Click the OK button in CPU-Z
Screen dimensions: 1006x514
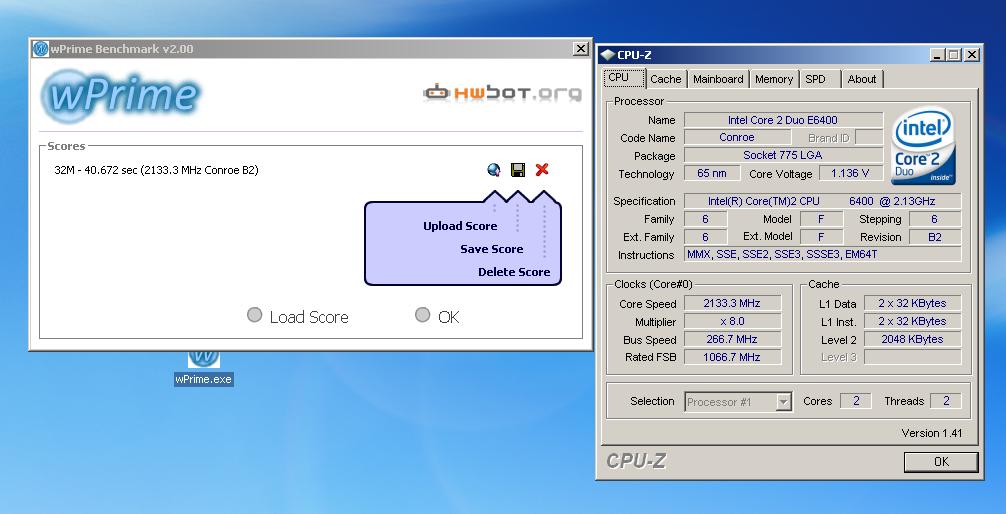tap(941, 461)
